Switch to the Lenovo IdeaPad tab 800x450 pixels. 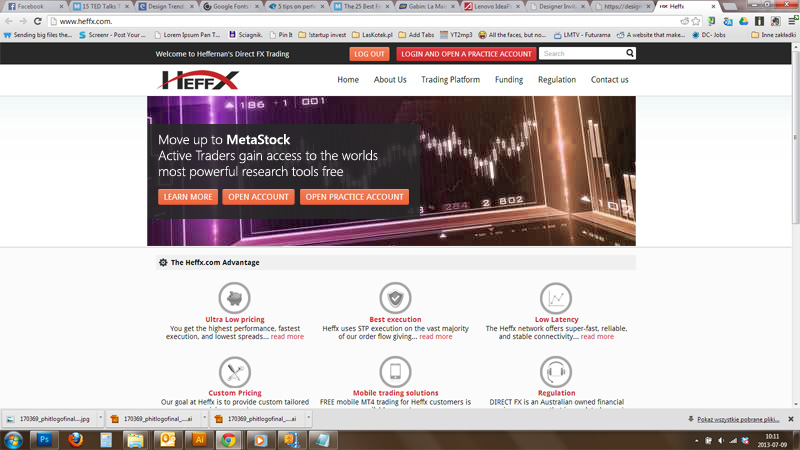coord(492,6)
